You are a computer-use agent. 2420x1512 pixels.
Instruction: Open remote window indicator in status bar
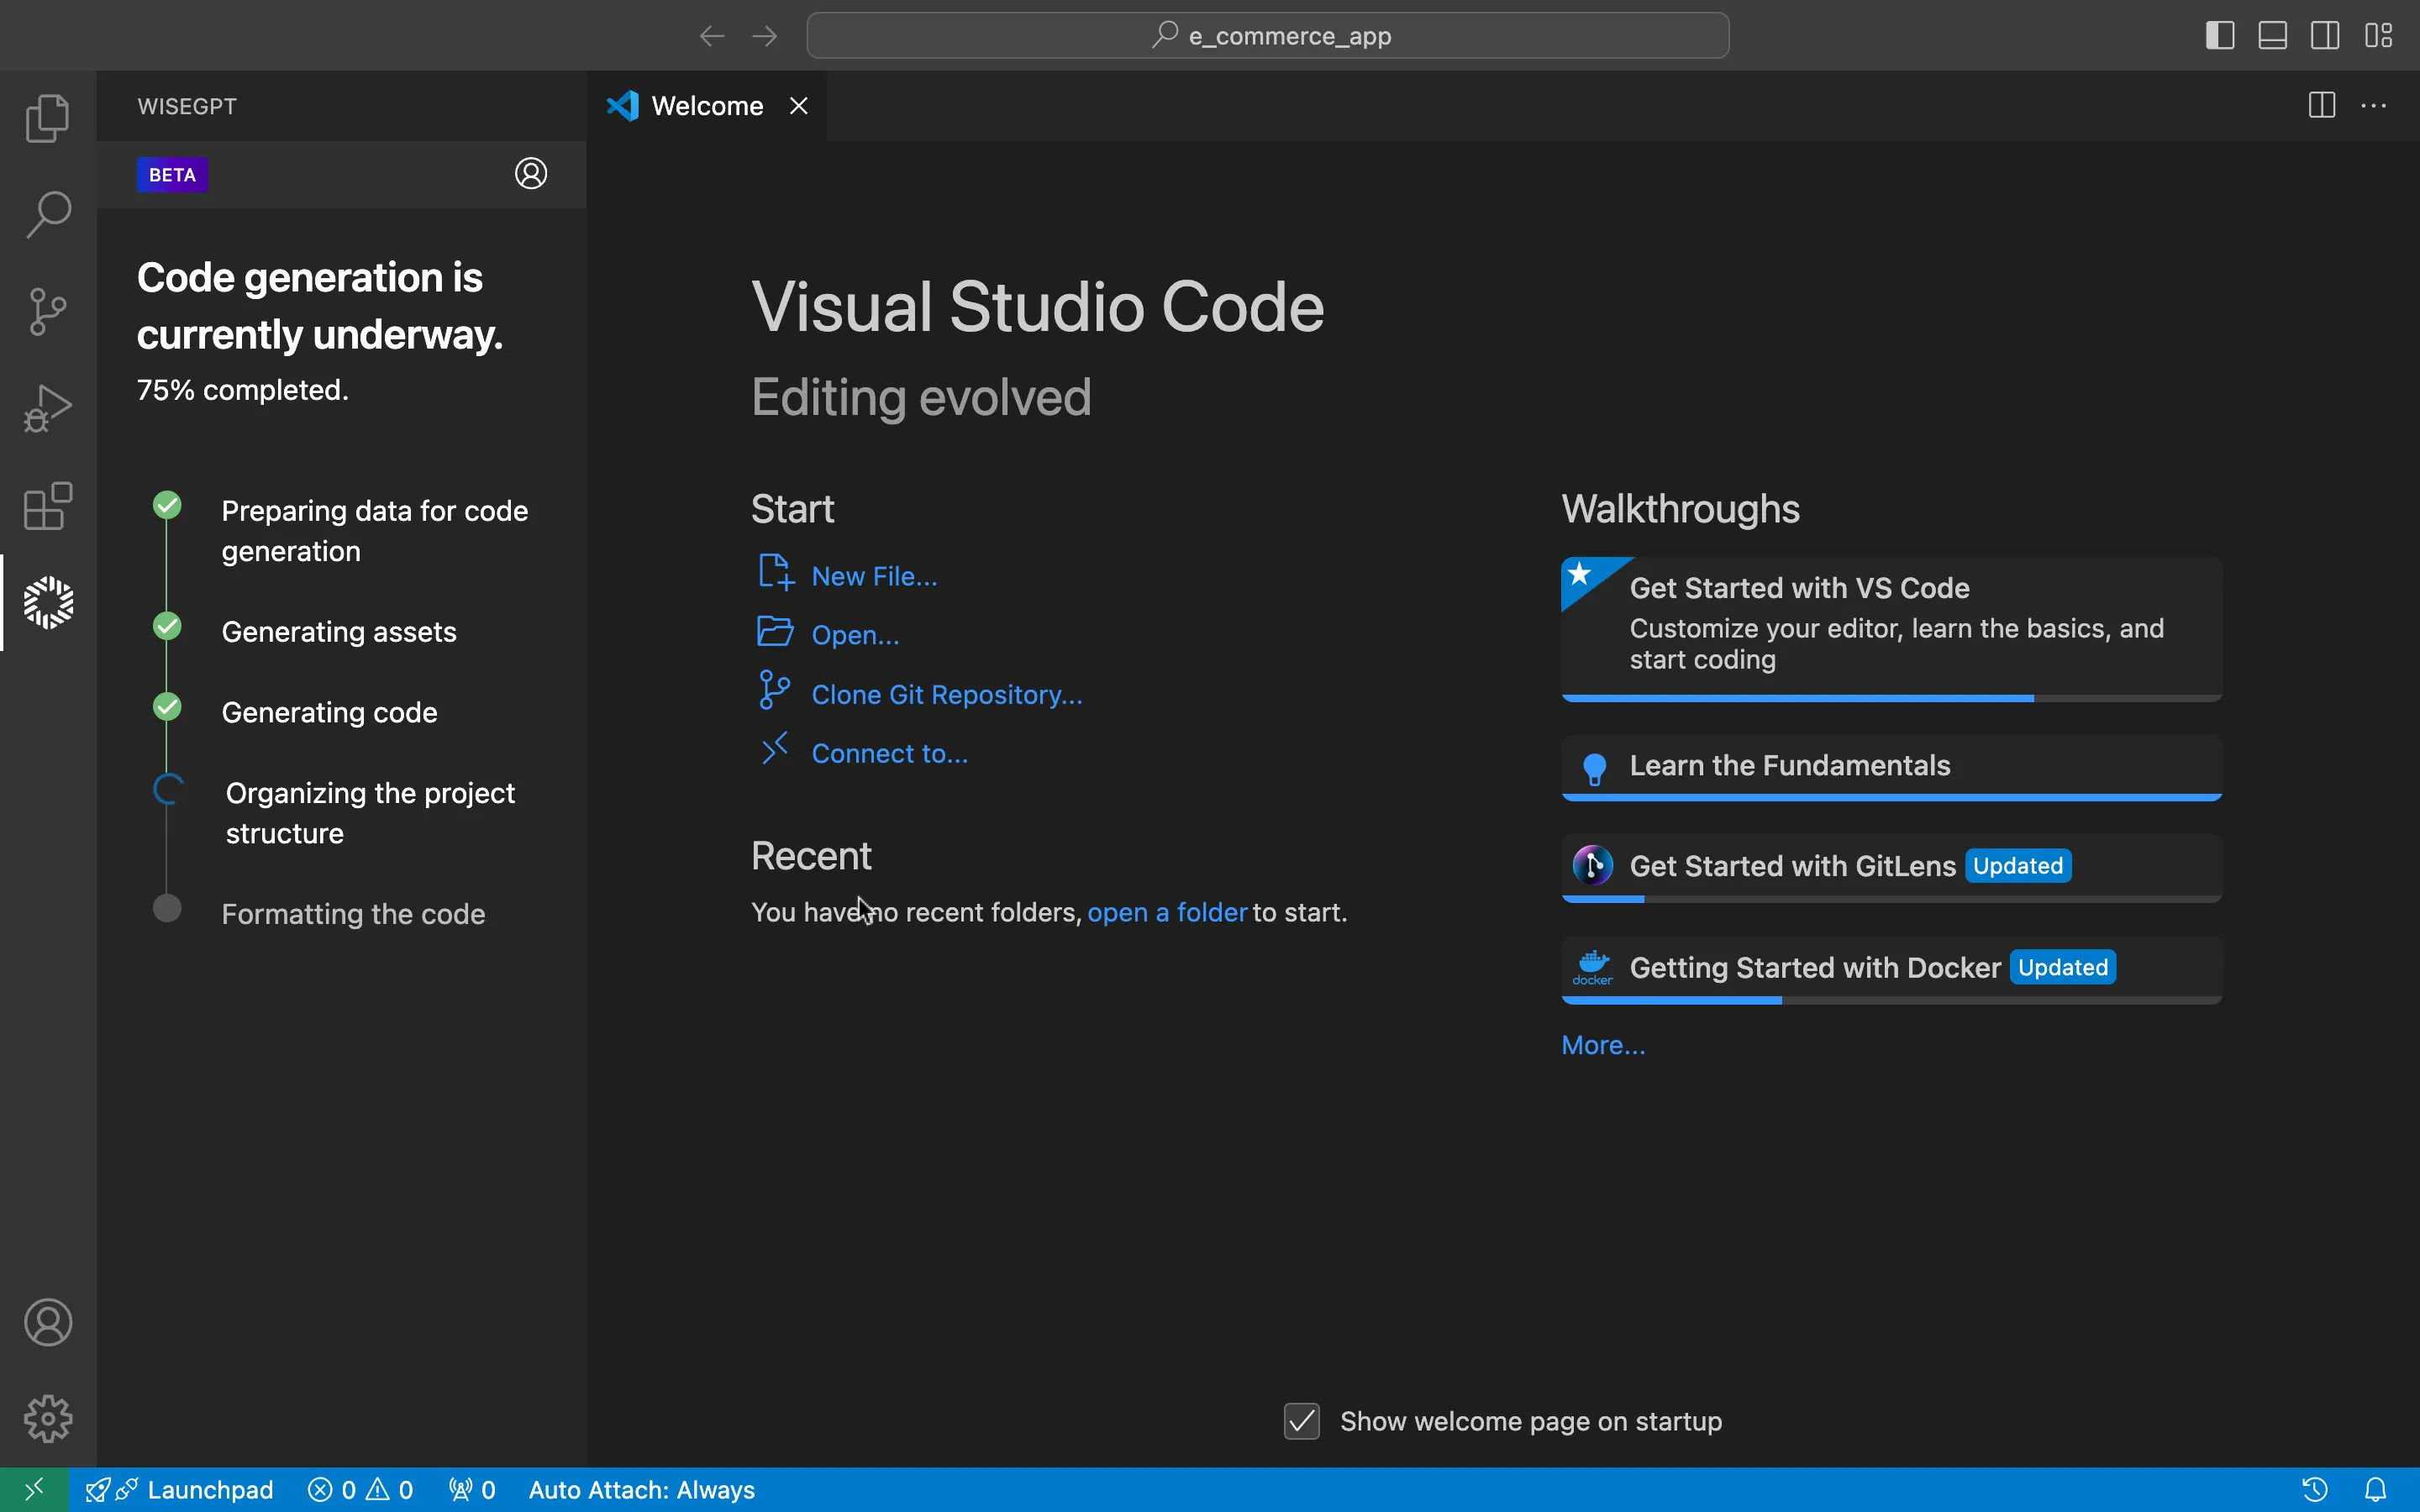click(x=34, y=1490)
